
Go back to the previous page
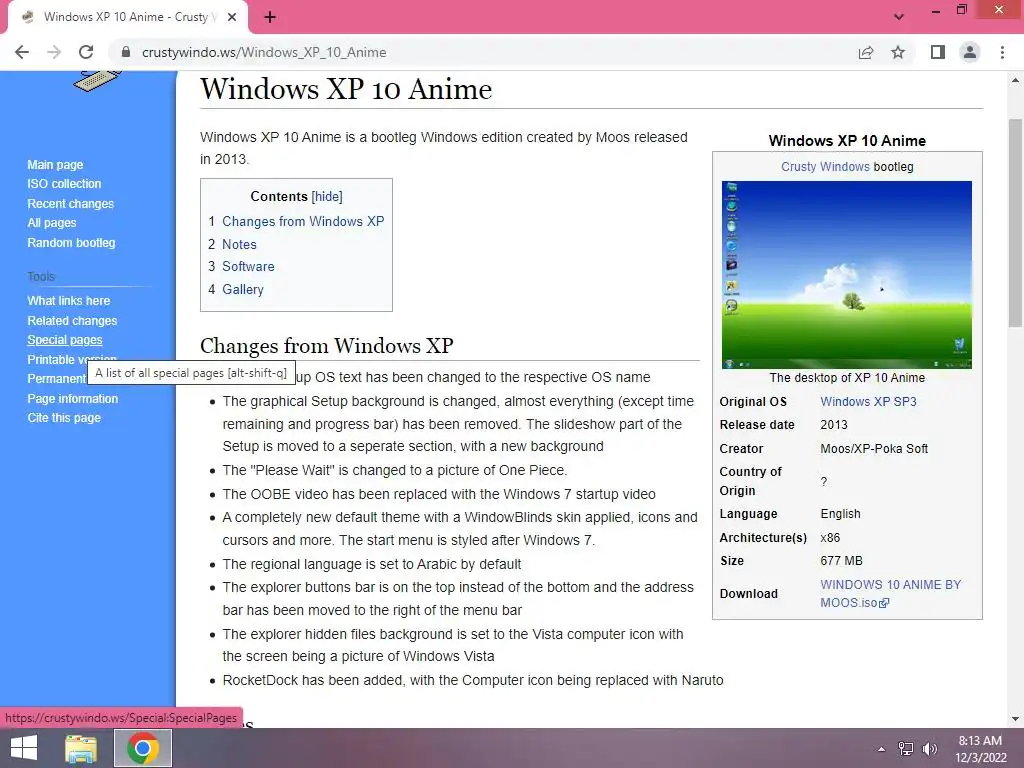point(22,52)
